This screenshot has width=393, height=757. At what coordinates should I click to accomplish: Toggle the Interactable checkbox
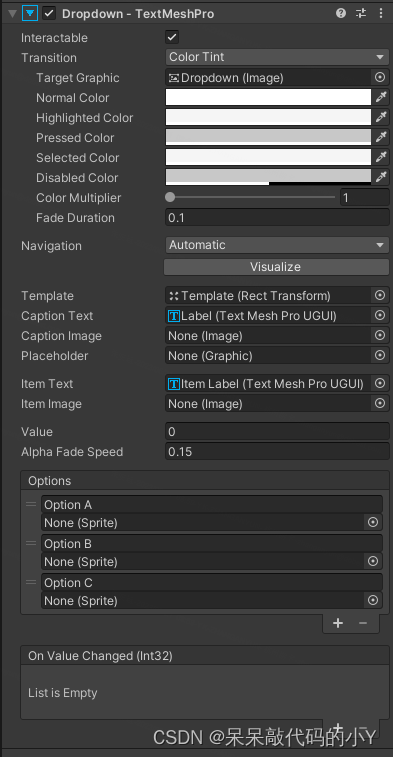click(x=172, y=37)
